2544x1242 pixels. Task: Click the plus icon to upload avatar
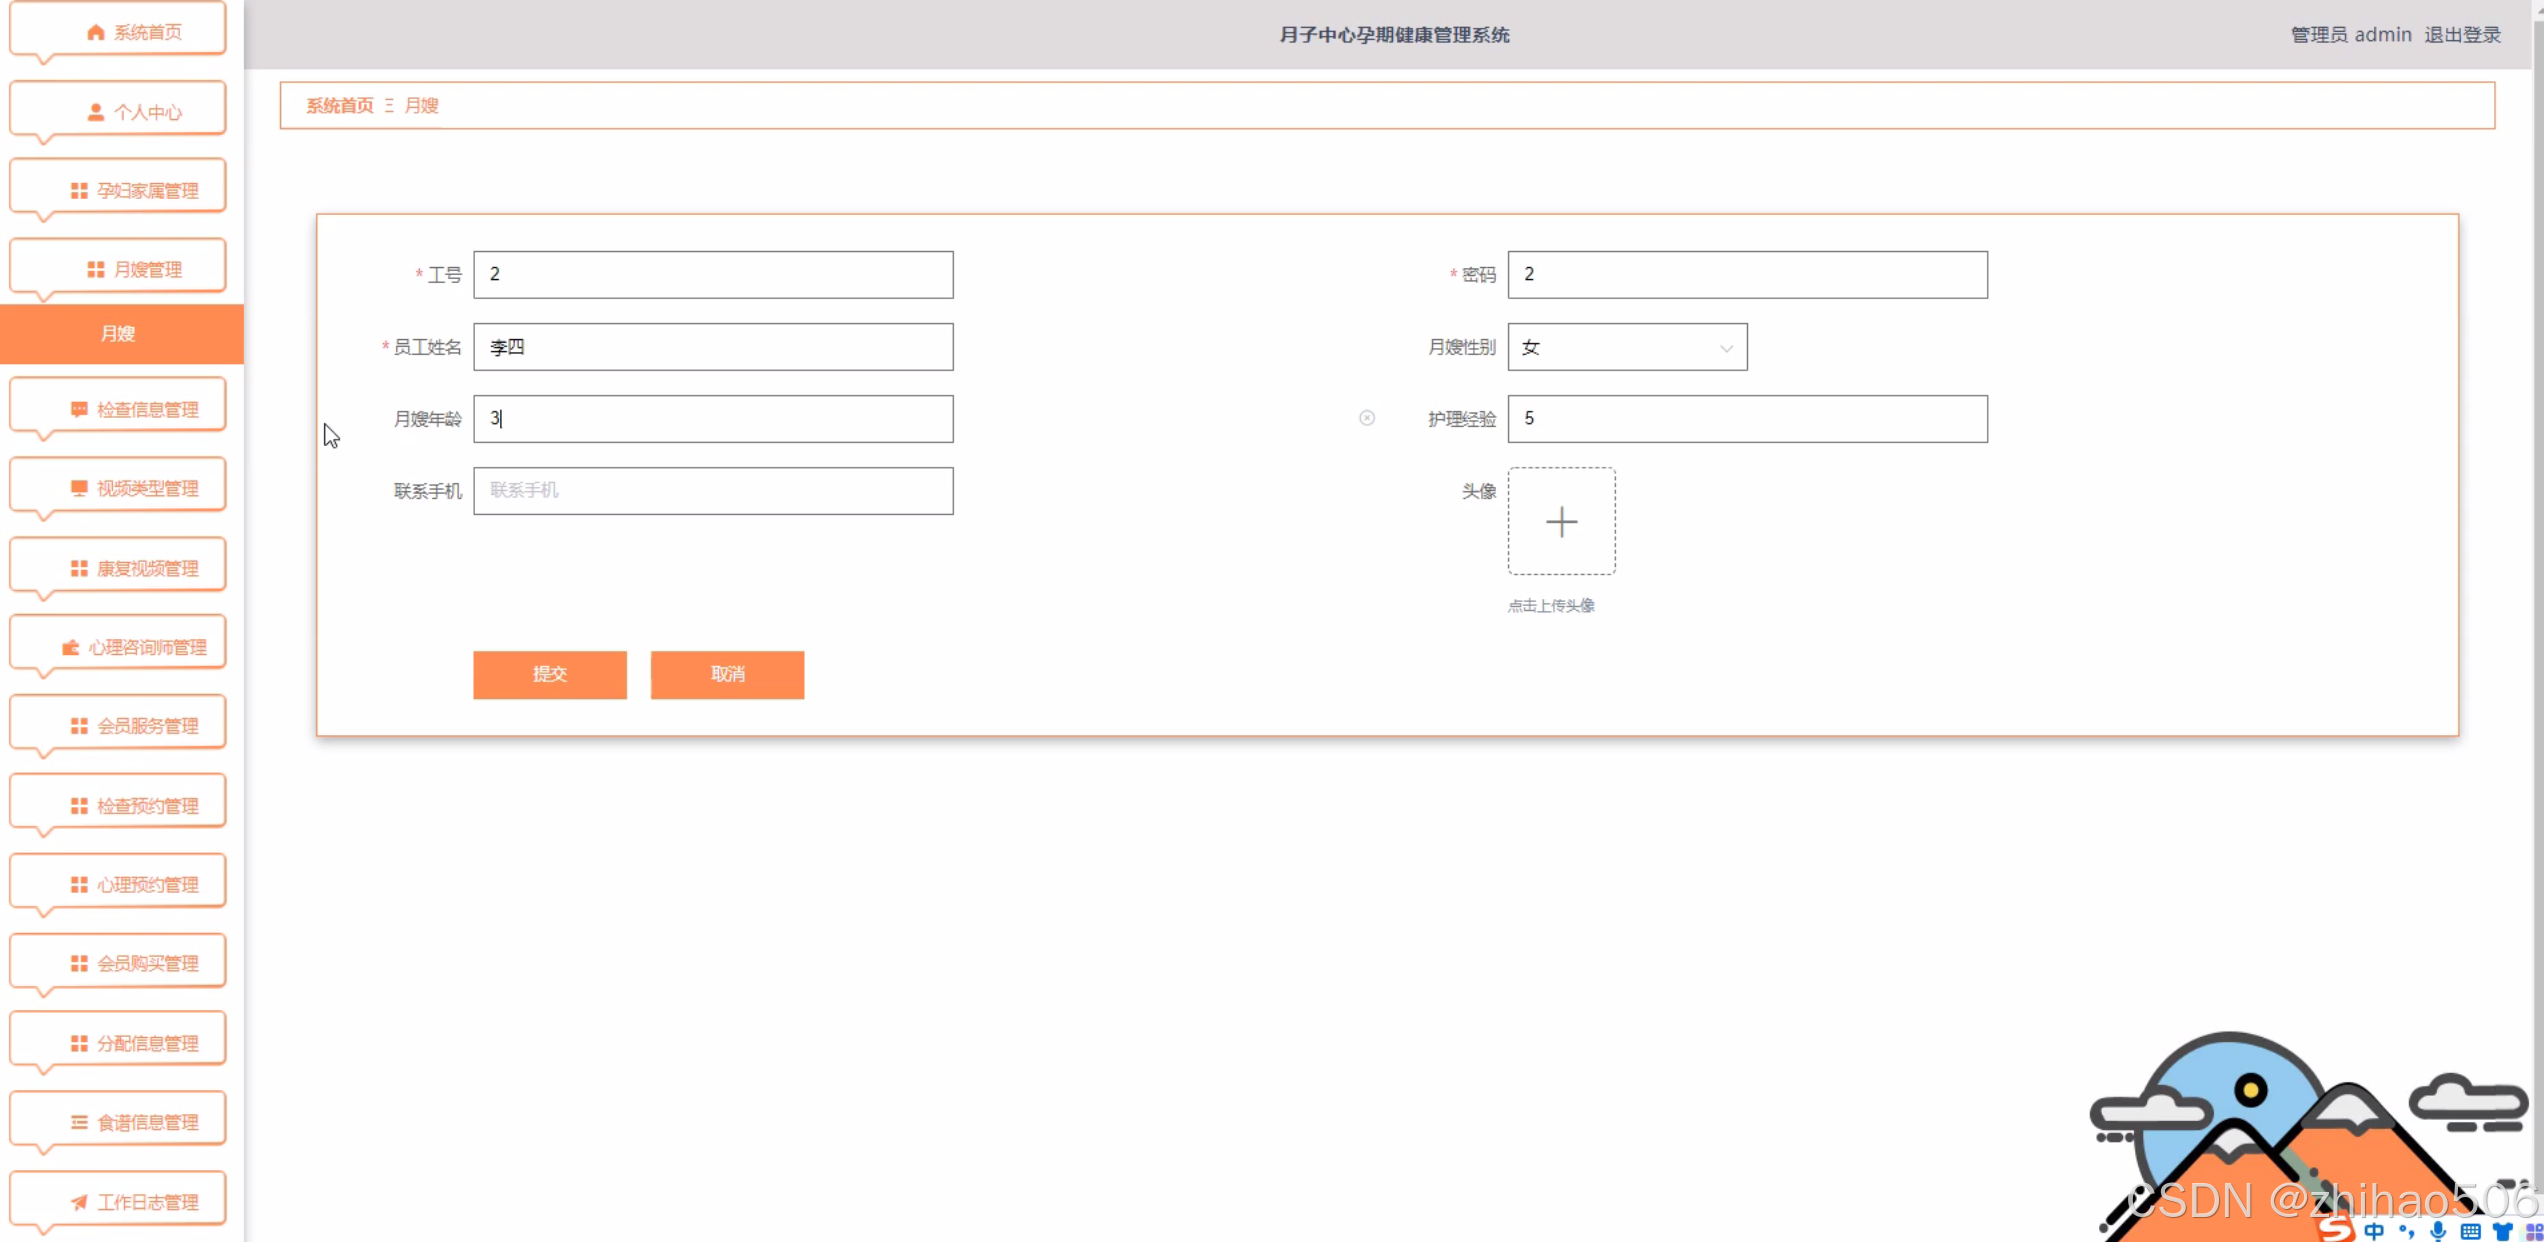click(x=1561, y=521)
